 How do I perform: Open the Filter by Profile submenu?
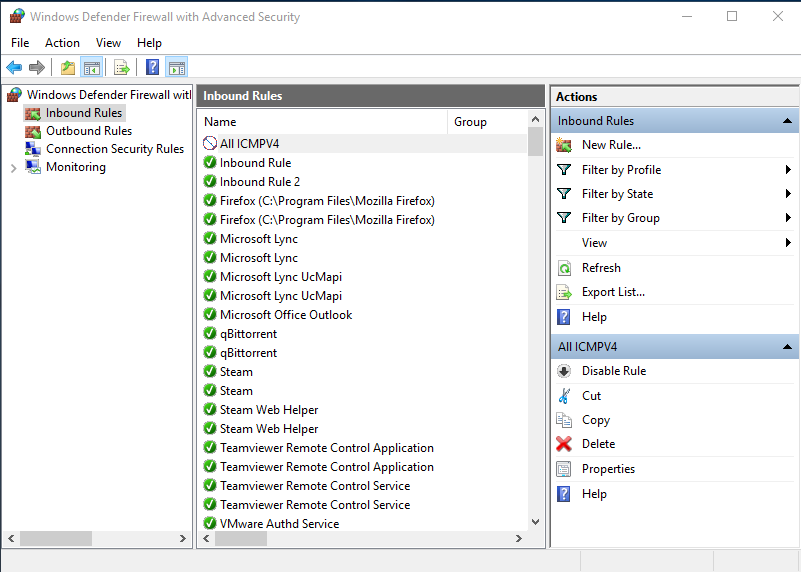(621, 170)
